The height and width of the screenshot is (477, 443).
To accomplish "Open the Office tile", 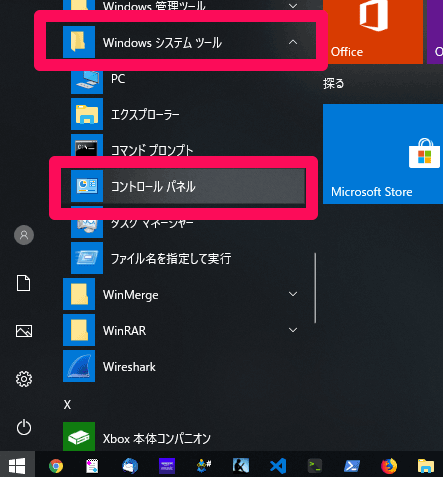I will [x=373, y=32].
